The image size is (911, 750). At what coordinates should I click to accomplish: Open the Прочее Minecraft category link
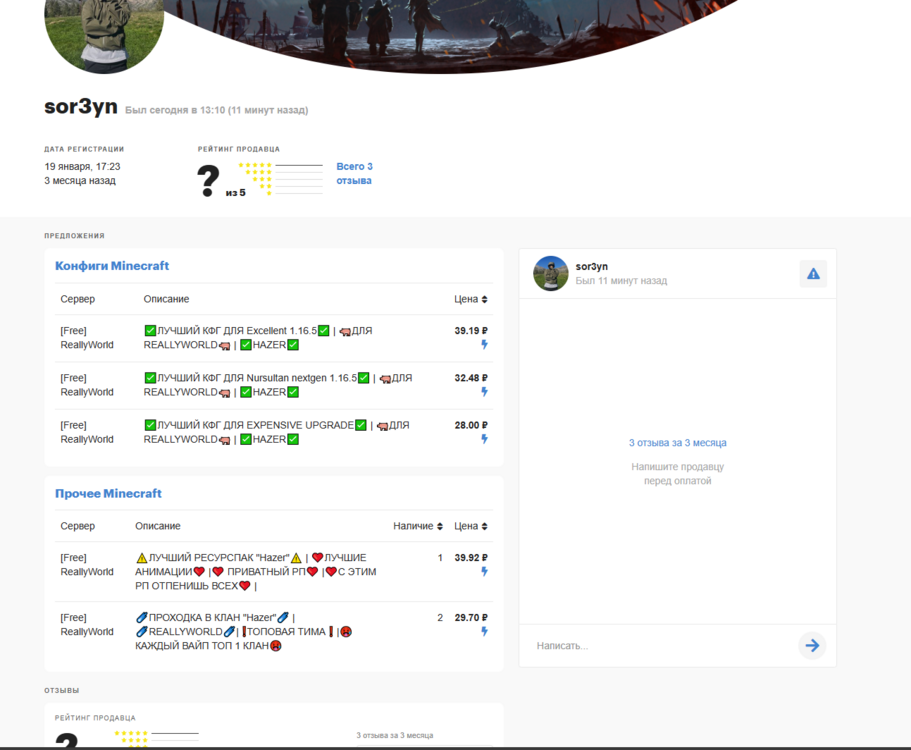coord(108,493)
